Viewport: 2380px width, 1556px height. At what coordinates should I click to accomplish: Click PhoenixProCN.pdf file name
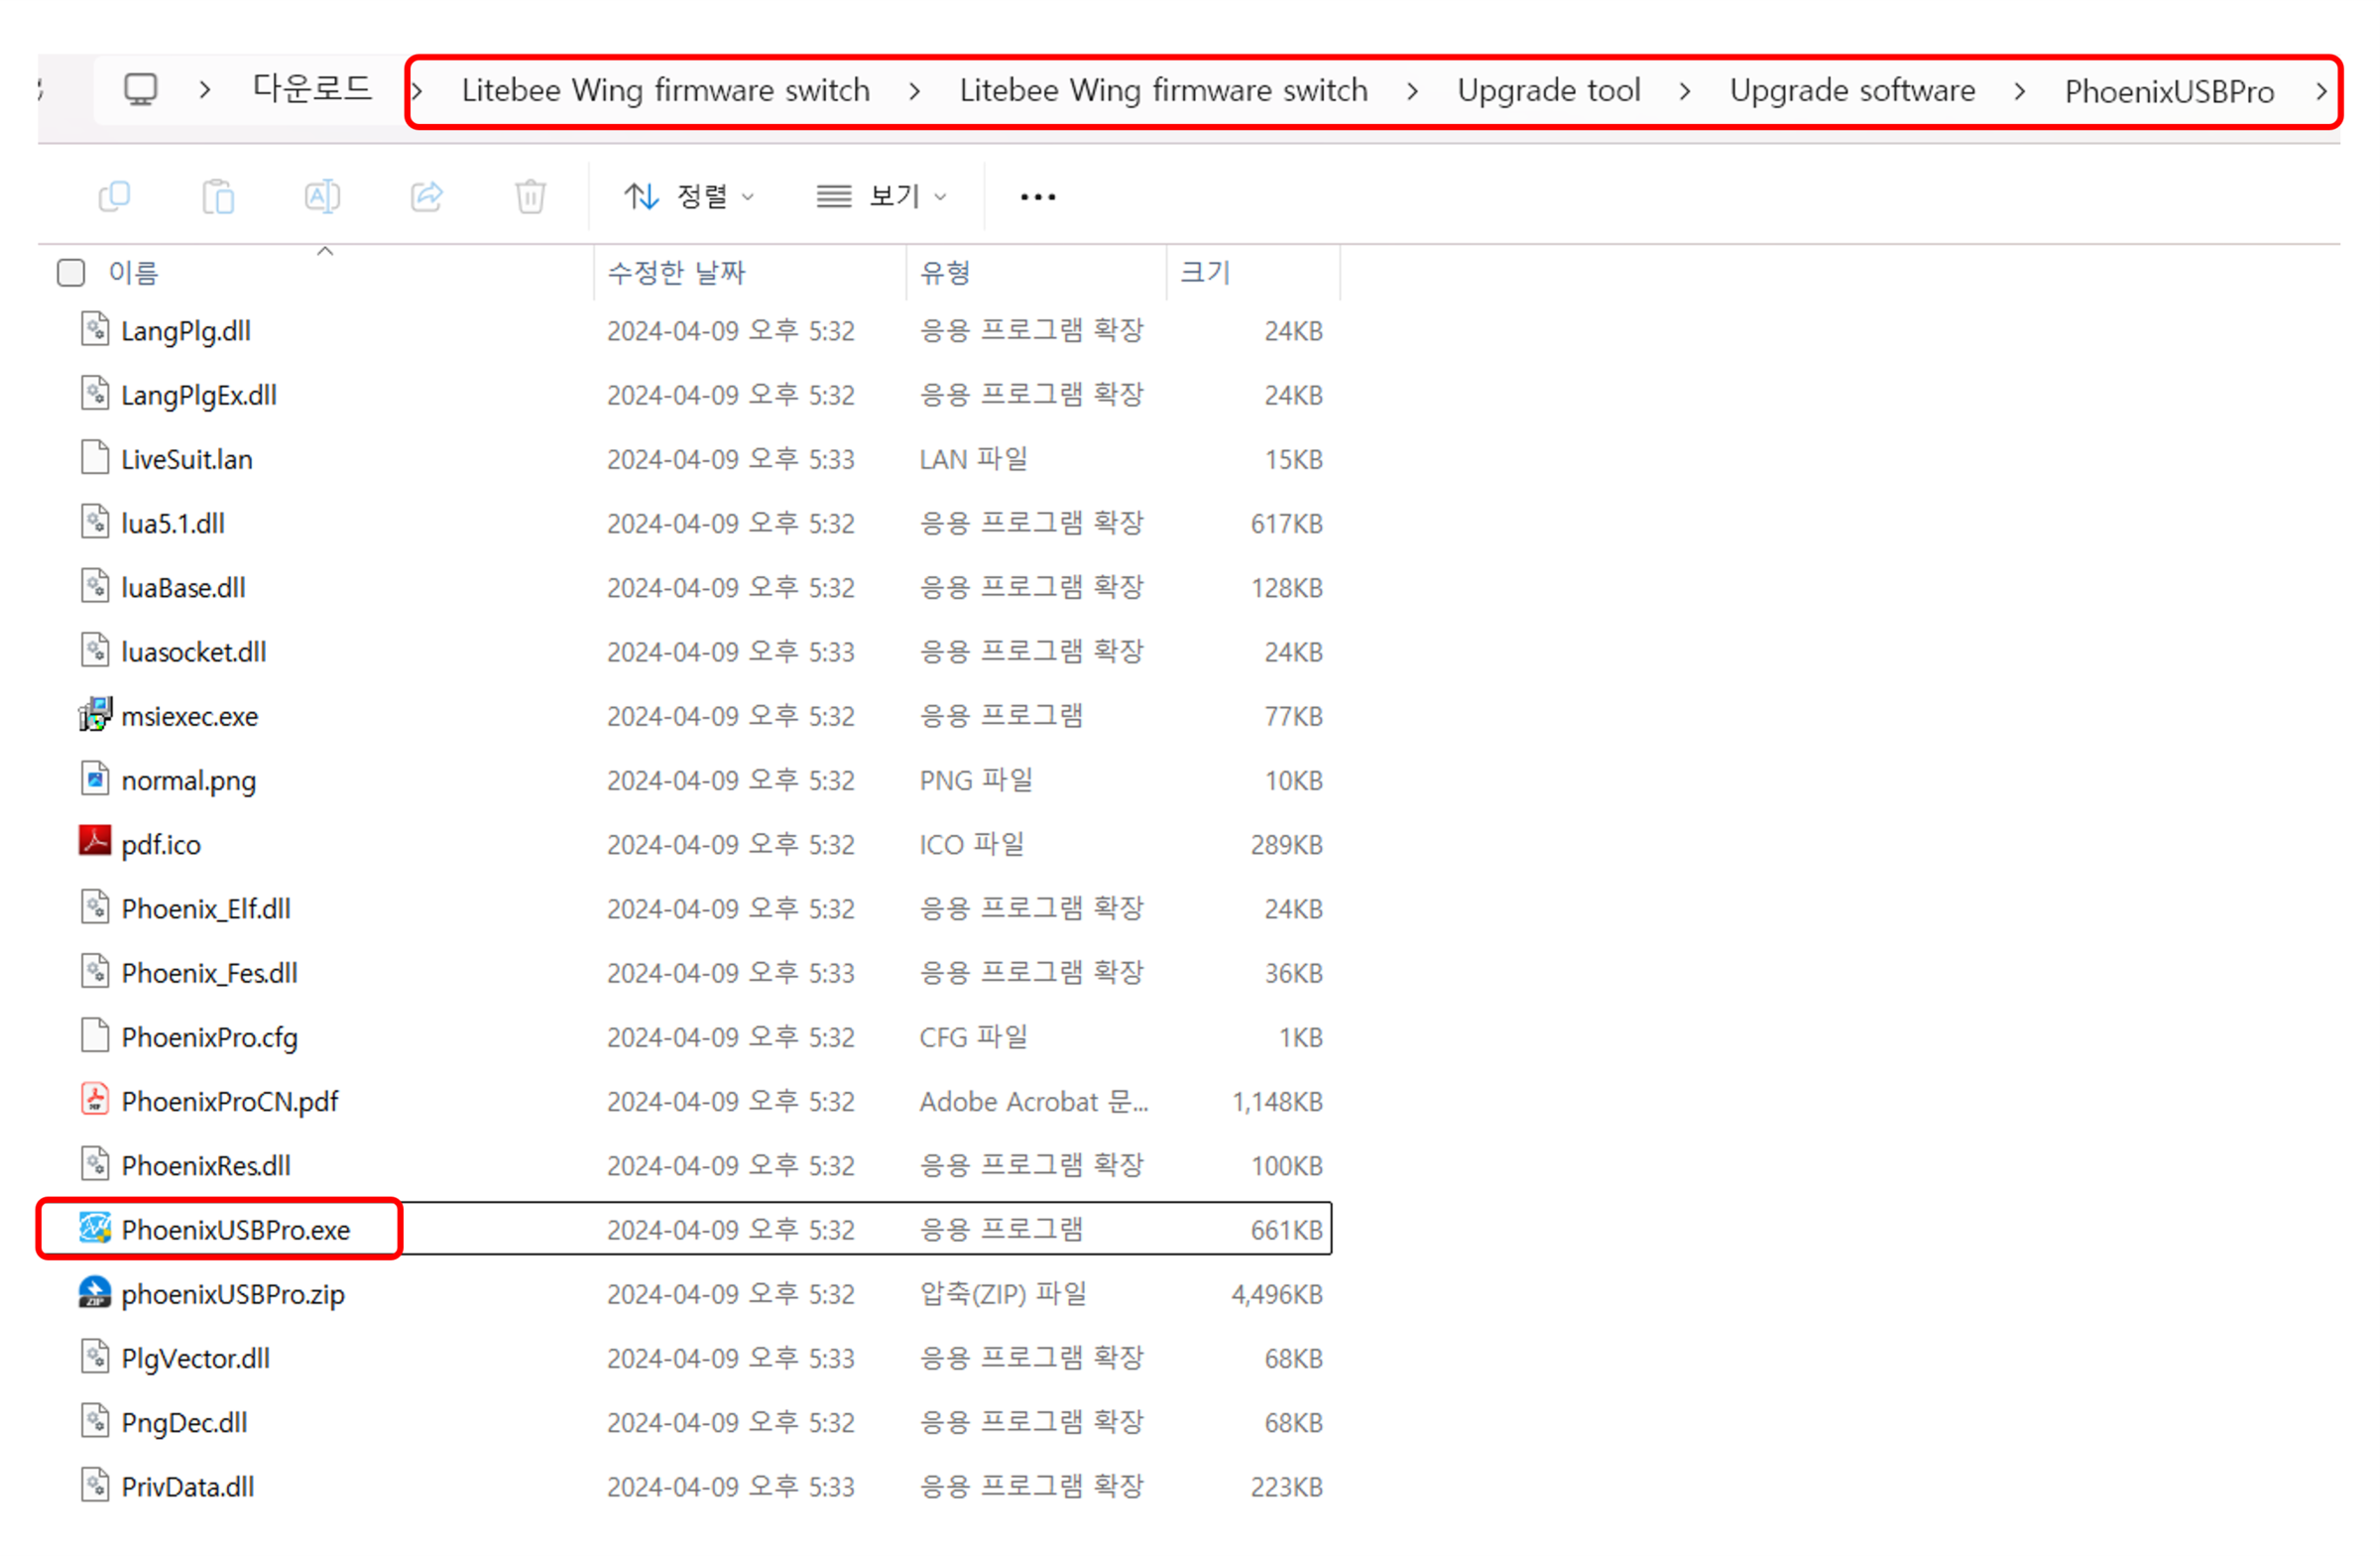(229, 1101)
